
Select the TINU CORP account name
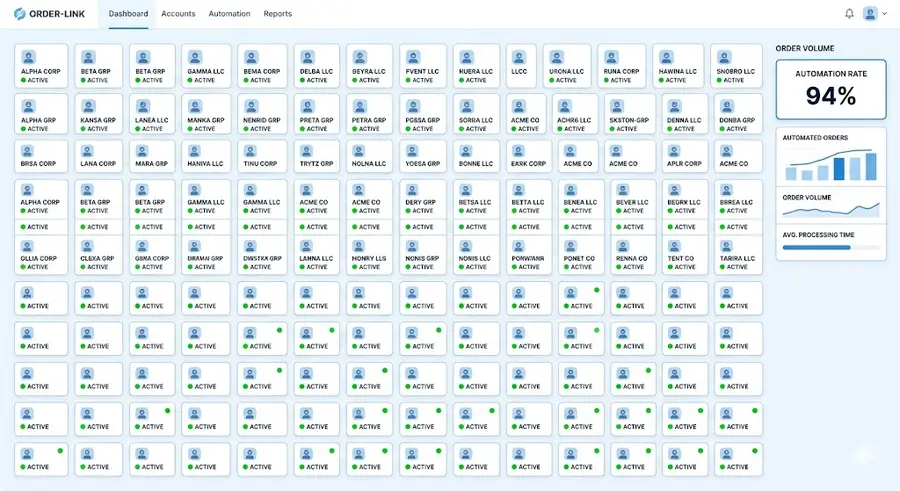tap(260, 164)
